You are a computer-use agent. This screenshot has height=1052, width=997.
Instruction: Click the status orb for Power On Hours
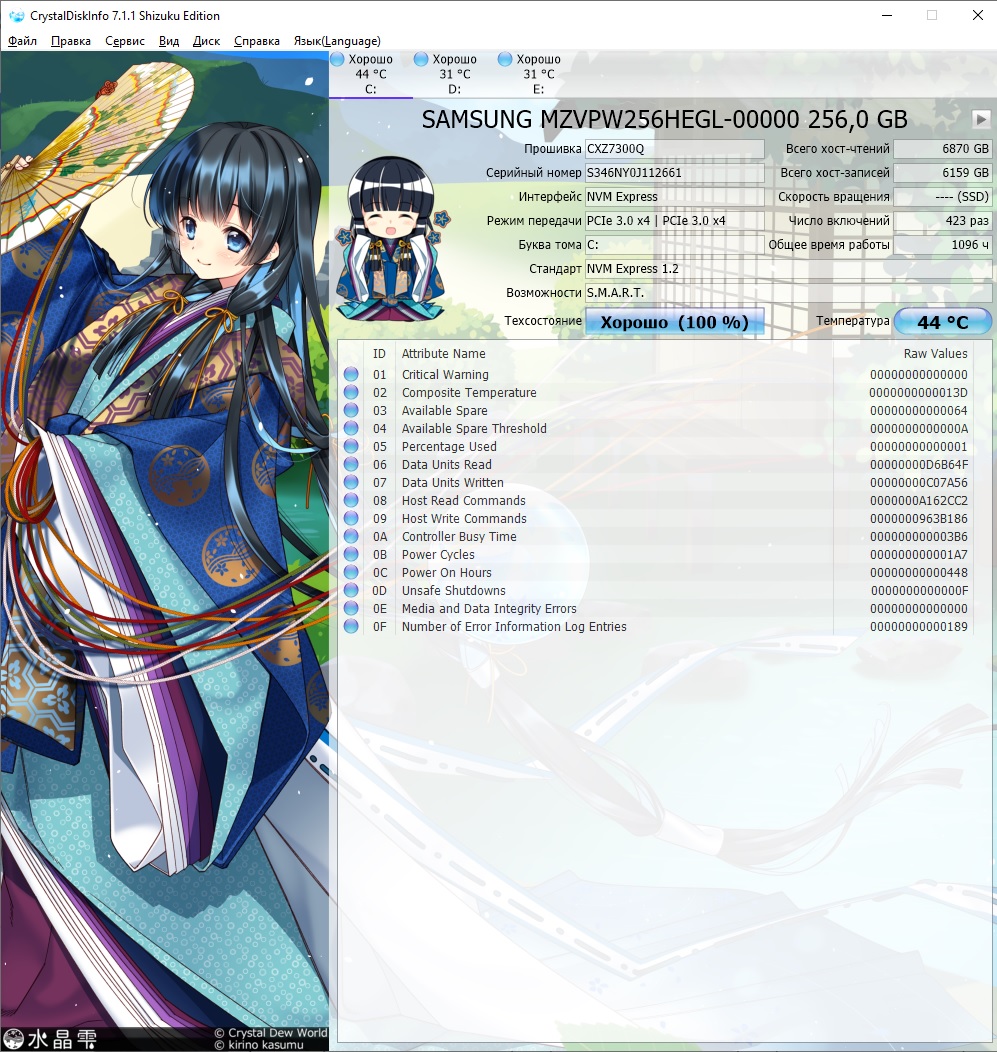point(351,572)
